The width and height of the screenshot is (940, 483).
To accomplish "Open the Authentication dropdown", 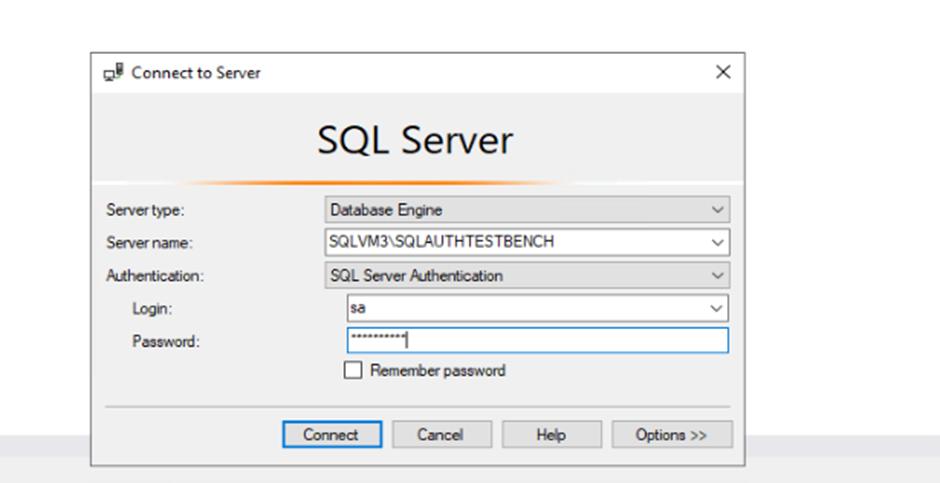I will point(527,276).
